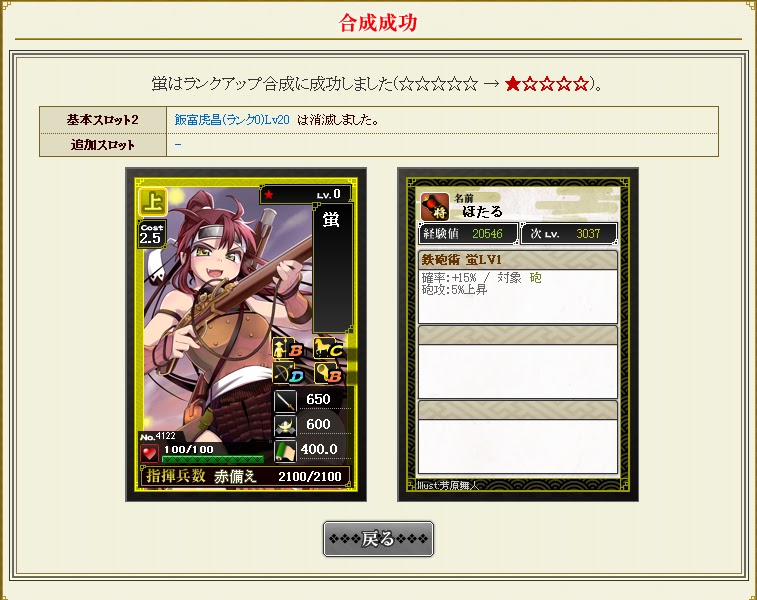This screenshot has height=600, width=757.
Task: Click the red heart HP icon
Action: (x=149, y=454)
